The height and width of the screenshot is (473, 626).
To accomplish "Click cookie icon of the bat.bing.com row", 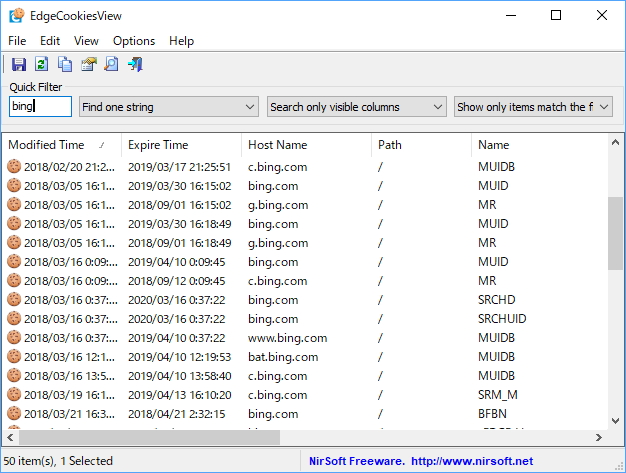I will click(x=14, y=356).
